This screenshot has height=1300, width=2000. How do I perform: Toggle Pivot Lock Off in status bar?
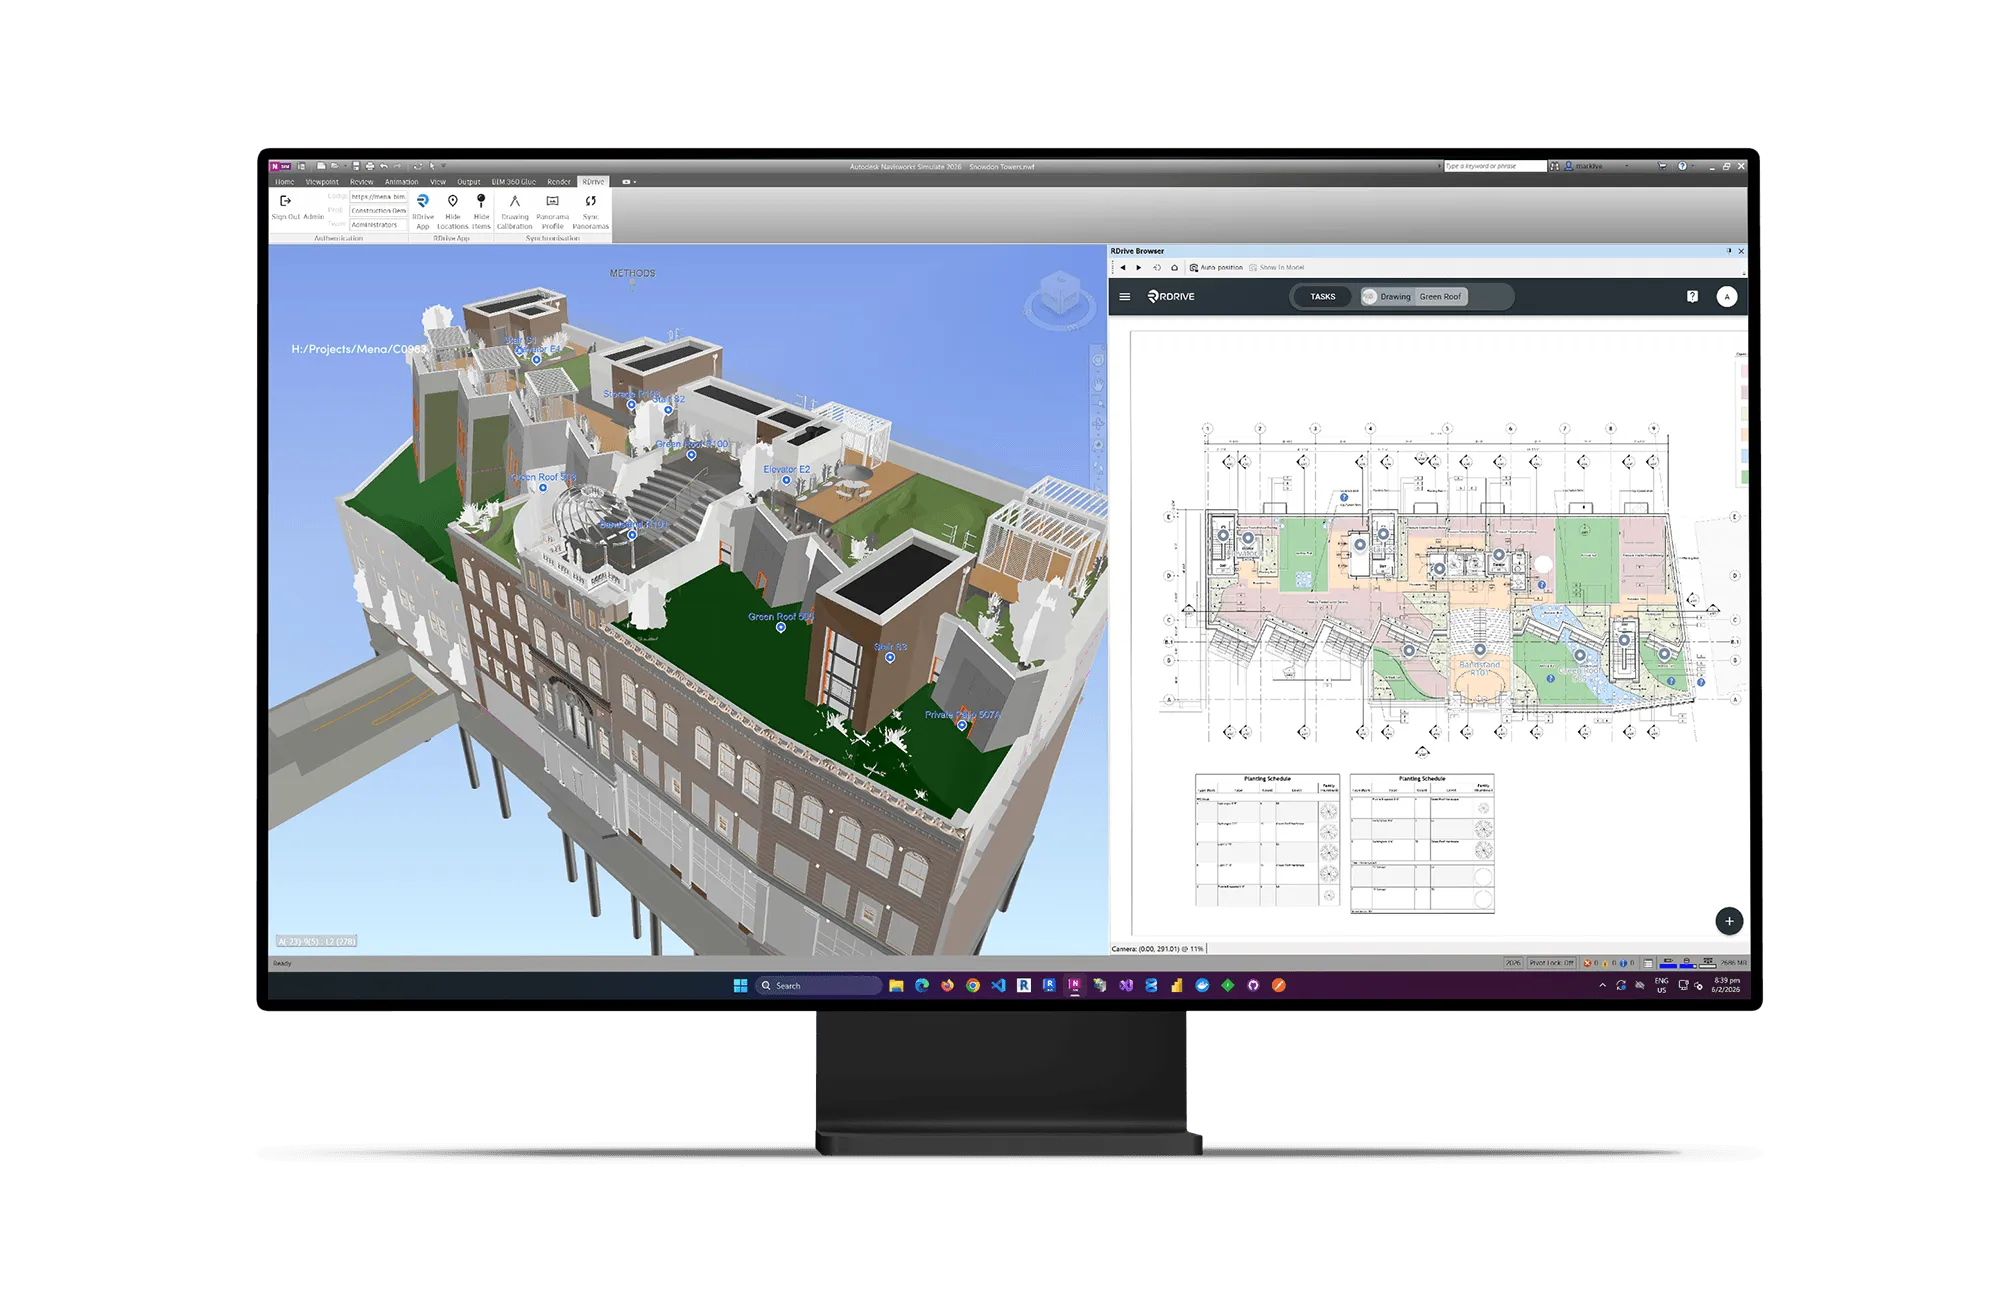pos(1552,963)
